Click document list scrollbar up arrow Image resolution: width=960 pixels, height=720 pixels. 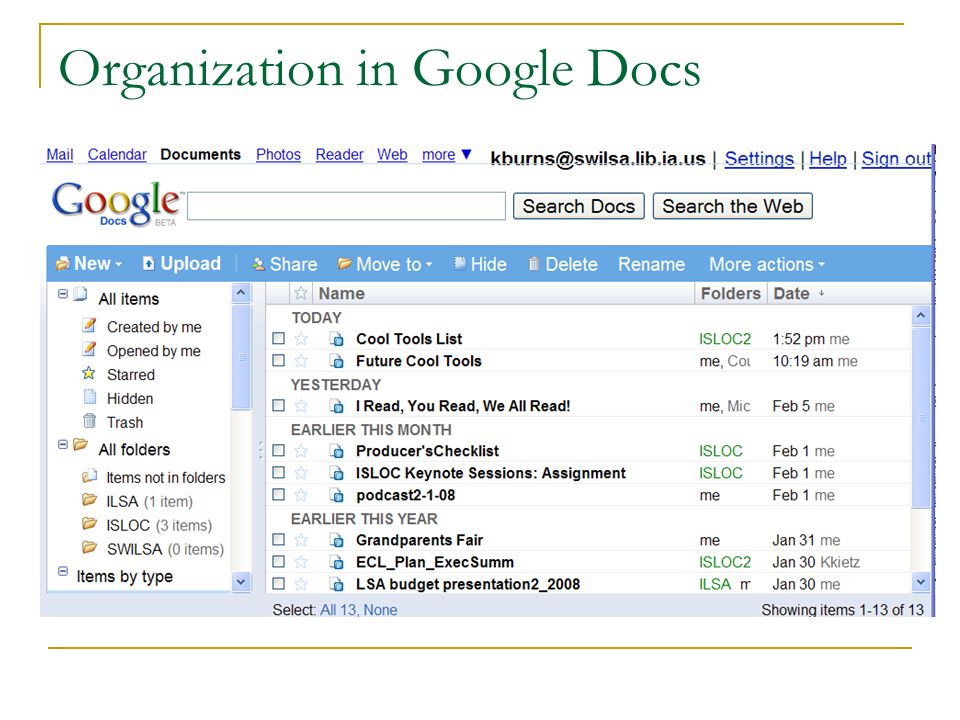[920, 316]
